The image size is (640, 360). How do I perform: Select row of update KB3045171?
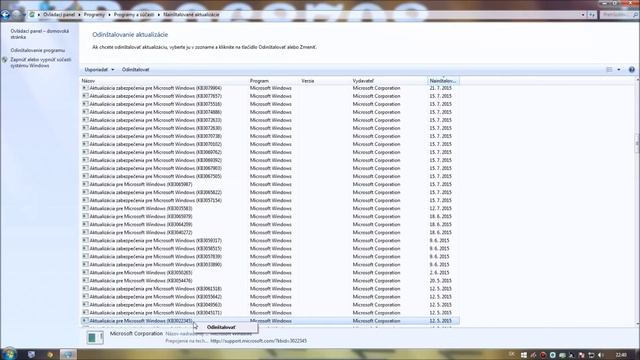tap(270, 313)
